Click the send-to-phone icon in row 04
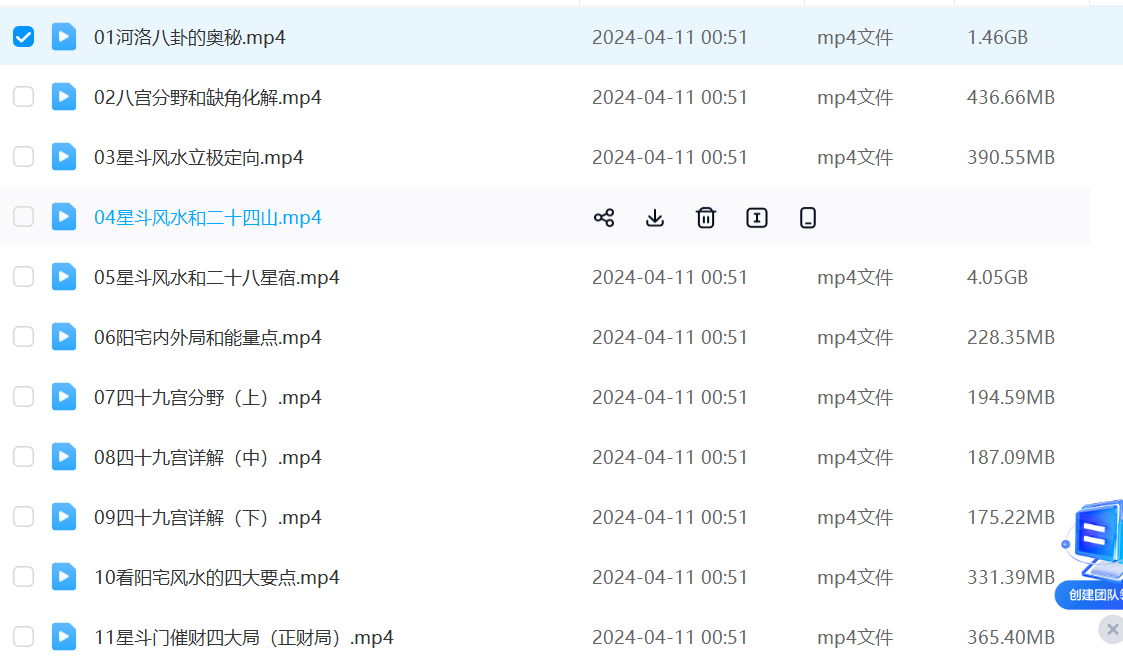 click(x=808, y=217)
